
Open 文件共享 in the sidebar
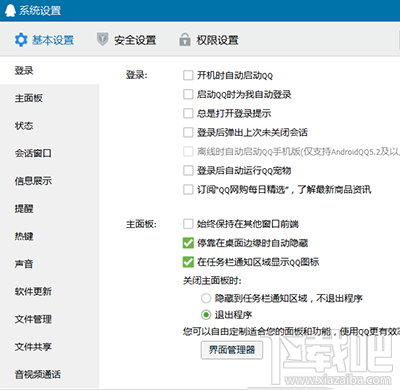click(50, 347)
